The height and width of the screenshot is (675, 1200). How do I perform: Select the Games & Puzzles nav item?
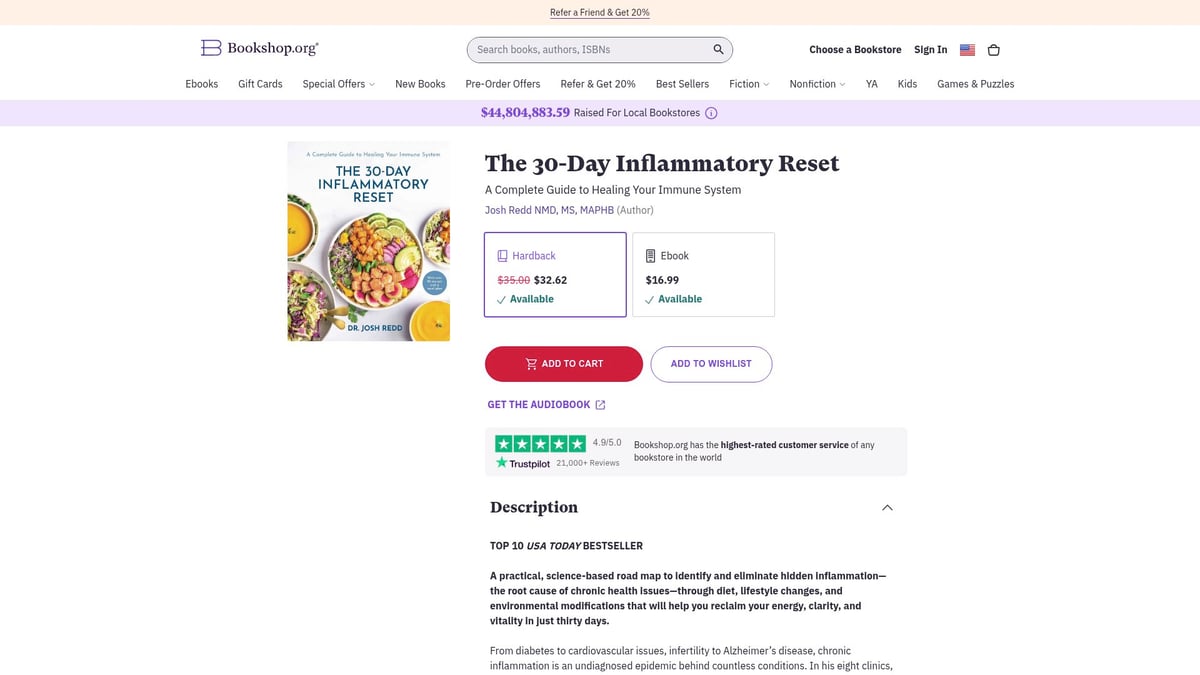(975, 84)
